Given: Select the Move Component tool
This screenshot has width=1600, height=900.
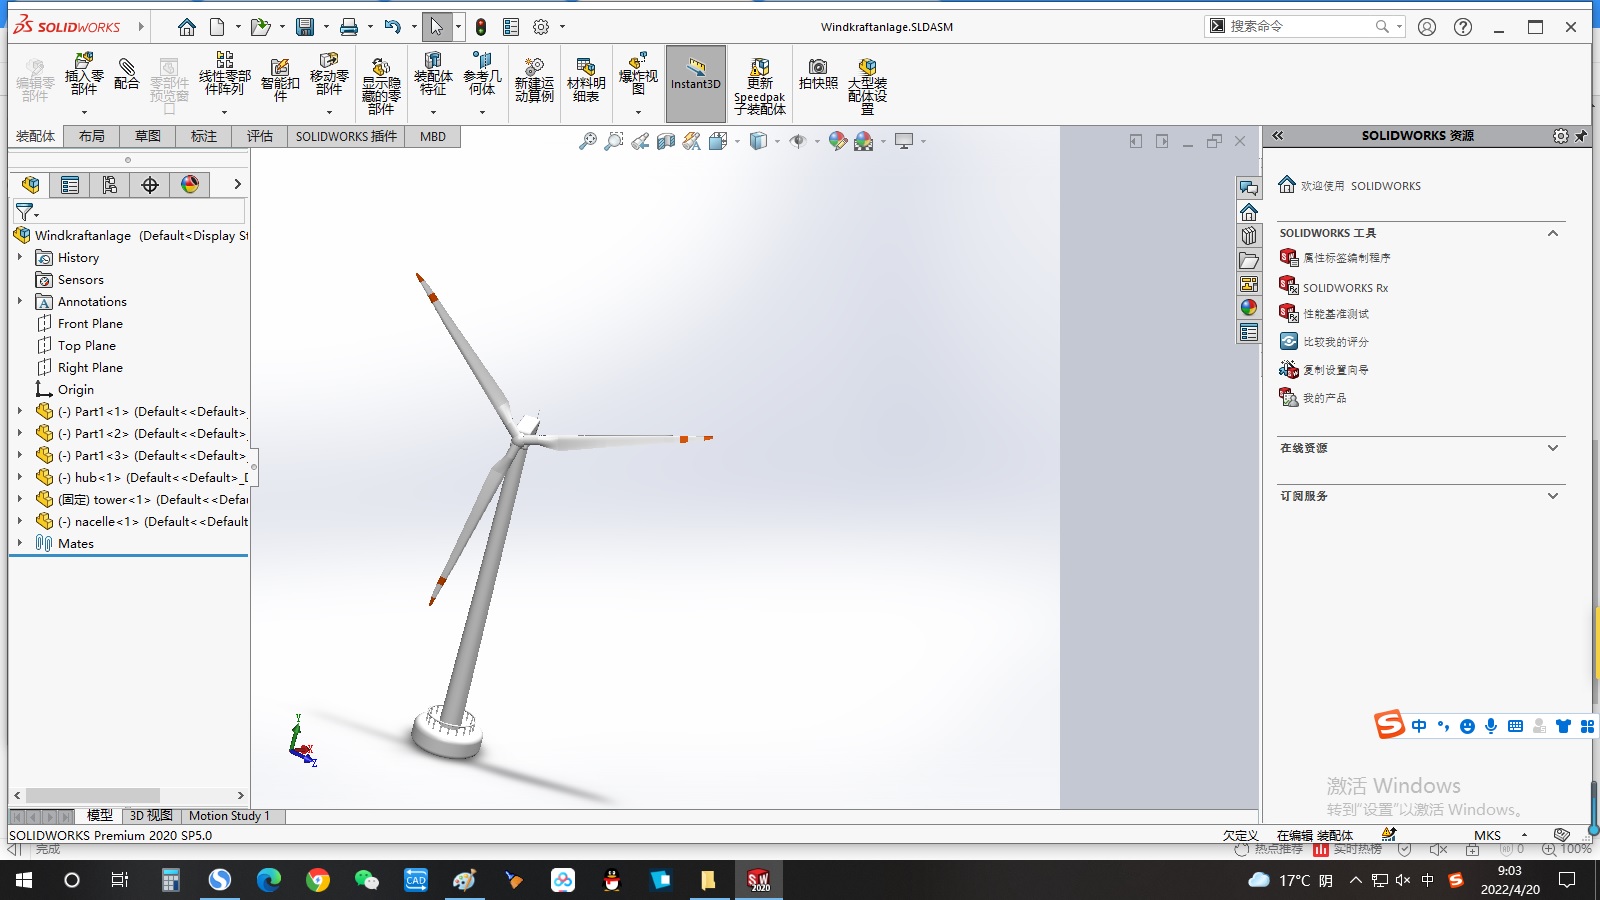Looking at the screenshot, I should (x=329, y=76).
